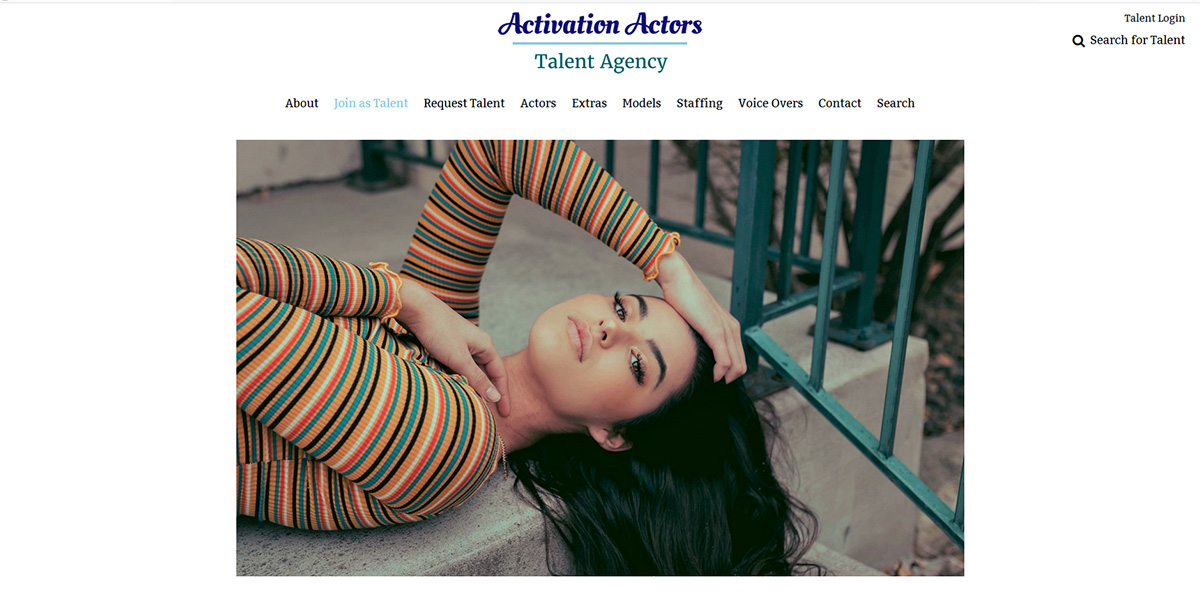Viewport: 1200px width, 600px height.
Task: Open the Extras navigation item
Action: 589,103
